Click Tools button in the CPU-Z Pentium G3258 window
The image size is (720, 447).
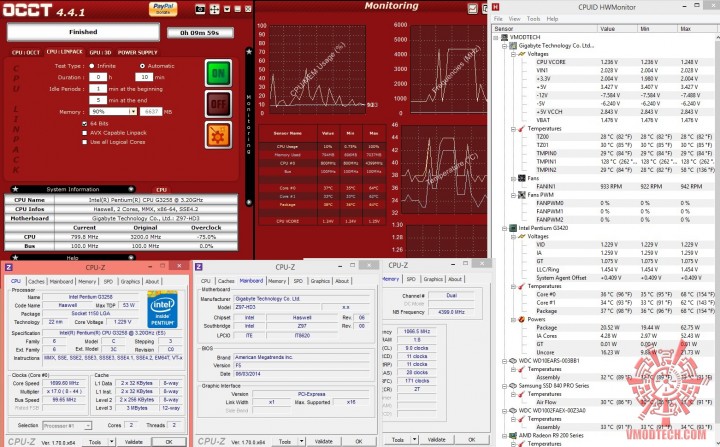[95, 441]
